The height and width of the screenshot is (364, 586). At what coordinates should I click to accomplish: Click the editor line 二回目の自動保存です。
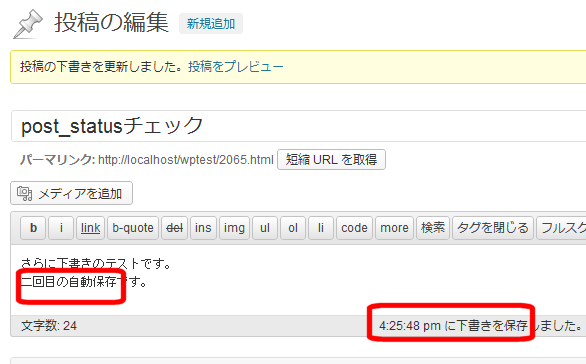click(x=84, y=281)
